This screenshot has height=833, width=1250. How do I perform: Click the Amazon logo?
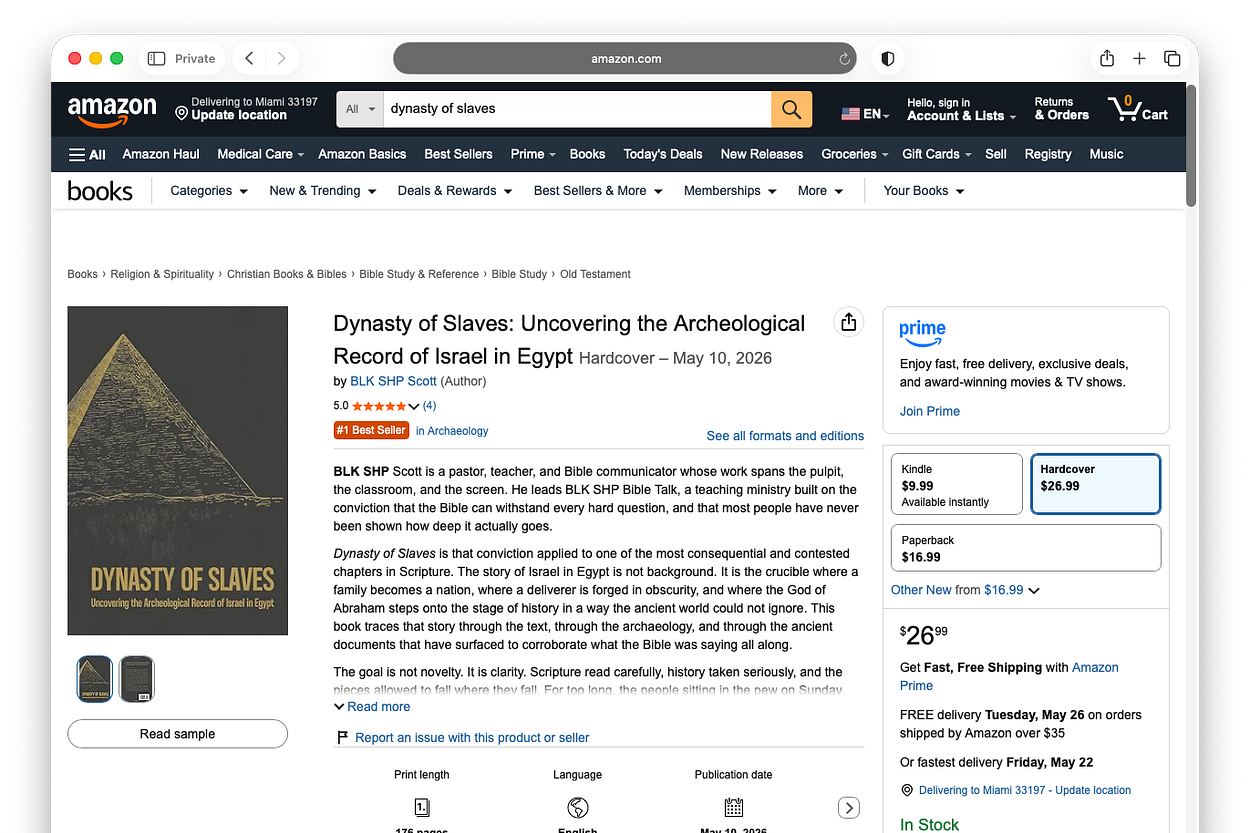click(112, 110)
